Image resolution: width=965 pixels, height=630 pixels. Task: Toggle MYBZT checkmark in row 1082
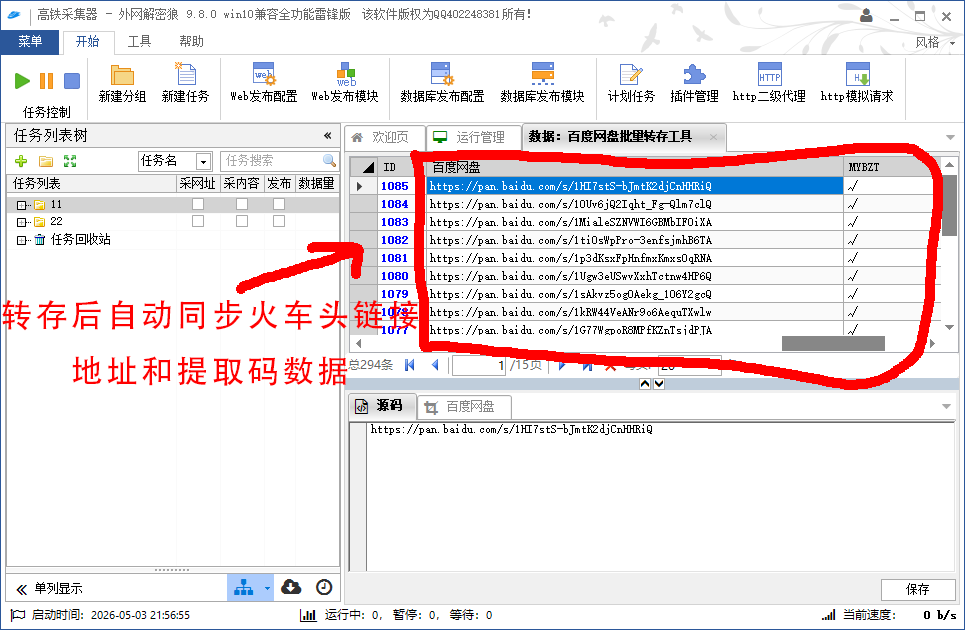point(853,240)
